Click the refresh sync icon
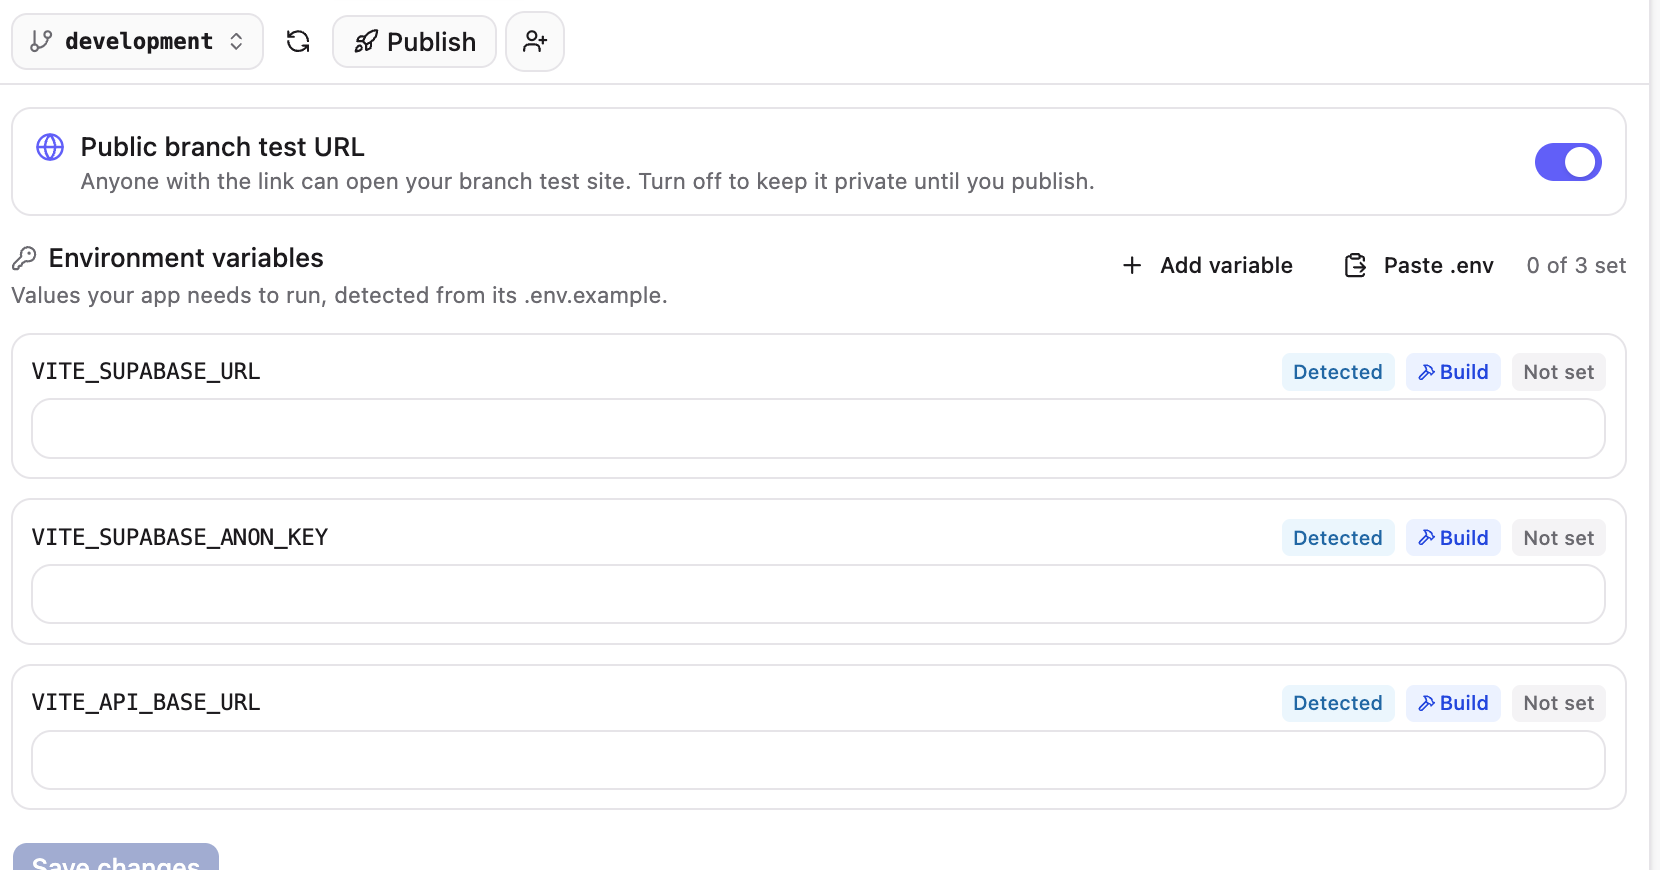The width and height of the screenshot is (1660, 870). click(x=298, y=41)
